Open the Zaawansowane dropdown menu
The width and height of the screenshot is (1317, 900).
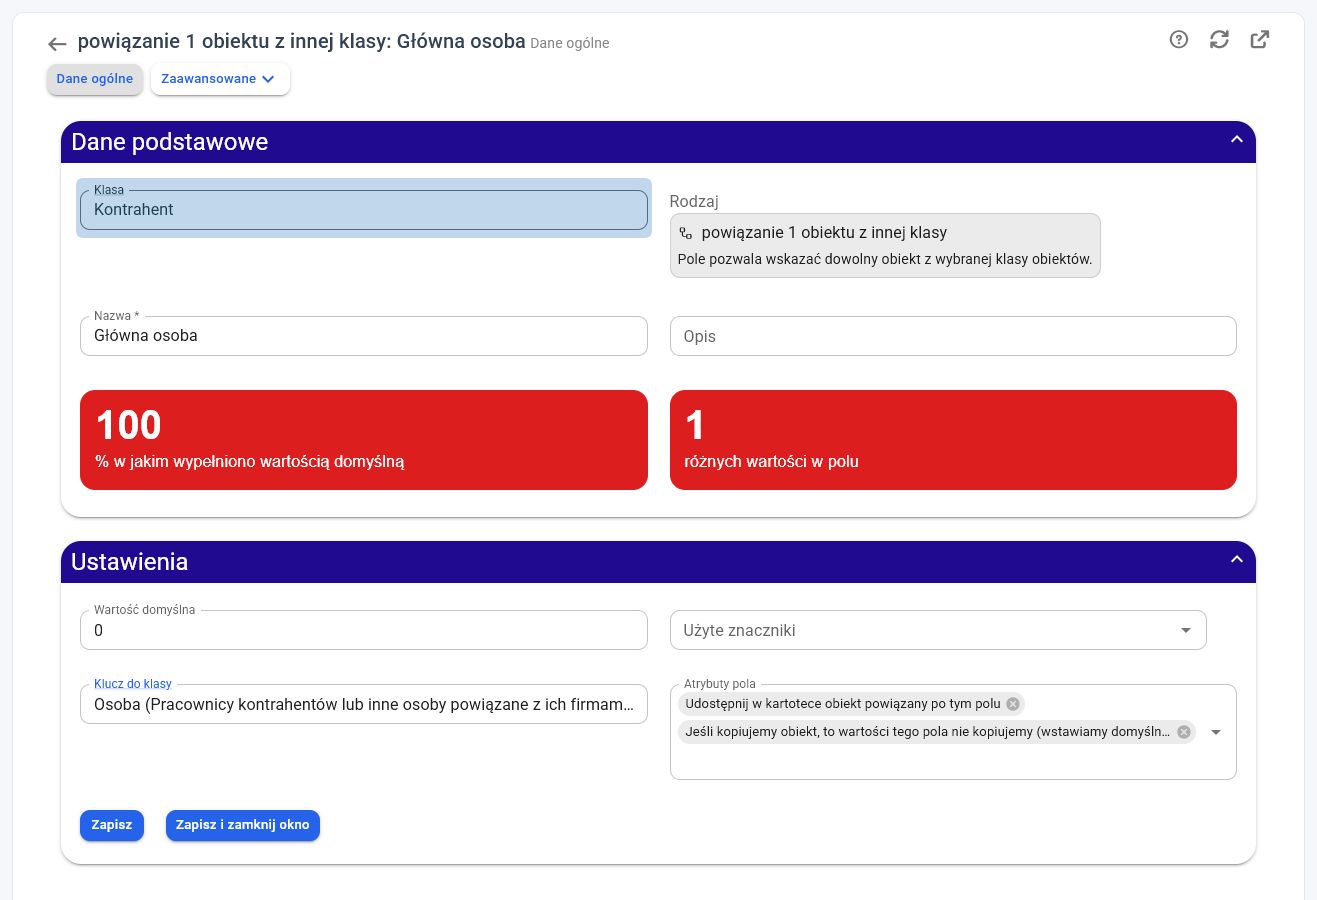[x=220, y=79]
